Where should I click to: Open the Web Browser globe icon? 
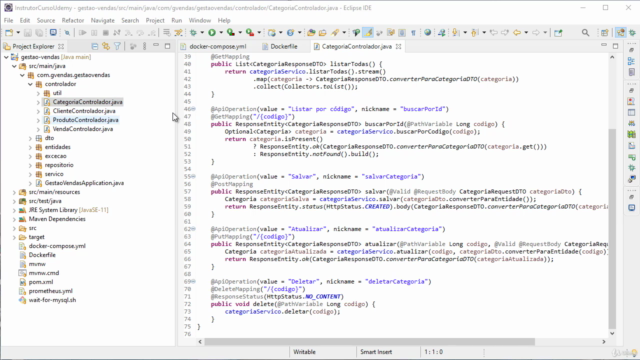(427, 33)
